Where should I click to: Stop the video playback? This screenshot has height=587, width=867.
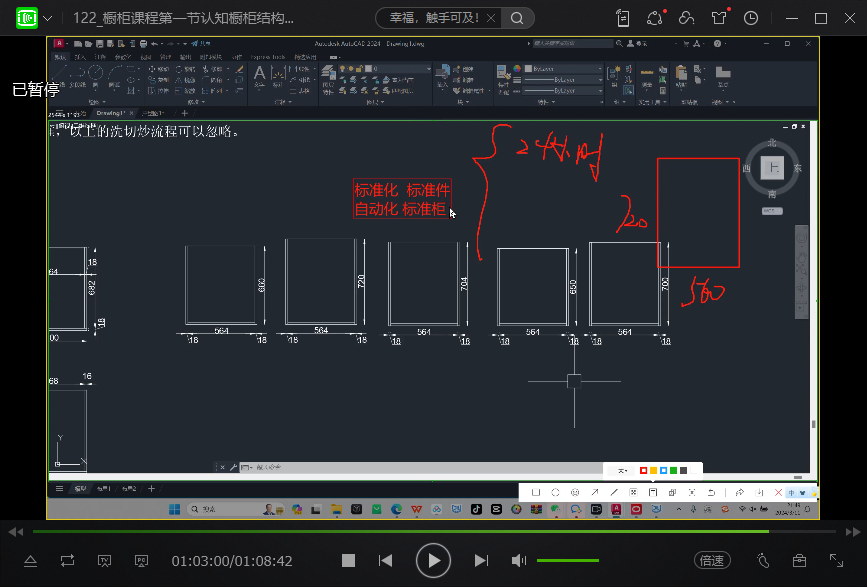pos(348,561)
